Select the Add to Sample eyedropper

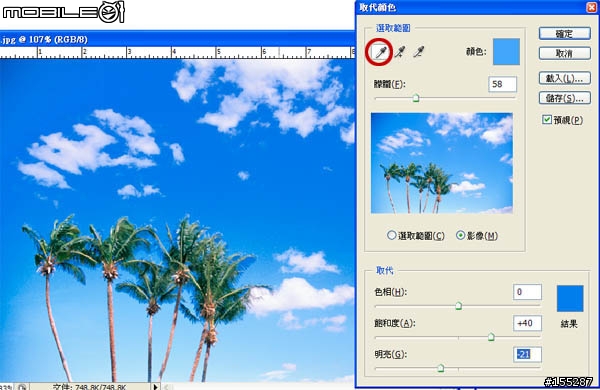click(x=400, y=52)
